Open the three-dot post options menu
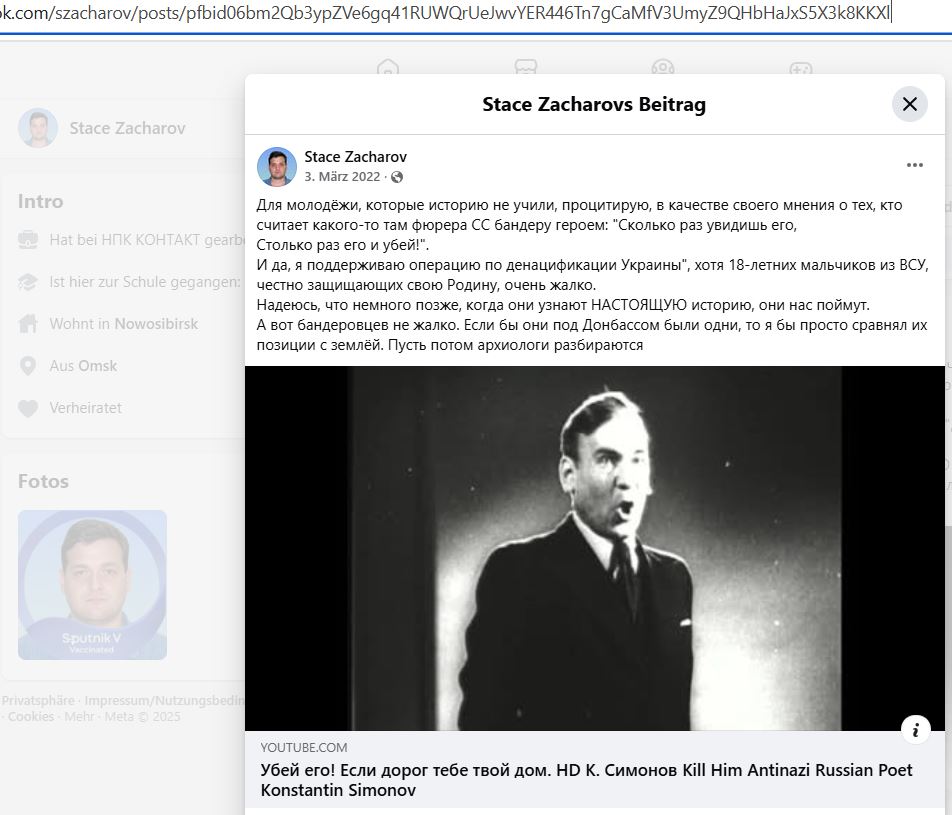 point(914,165)
